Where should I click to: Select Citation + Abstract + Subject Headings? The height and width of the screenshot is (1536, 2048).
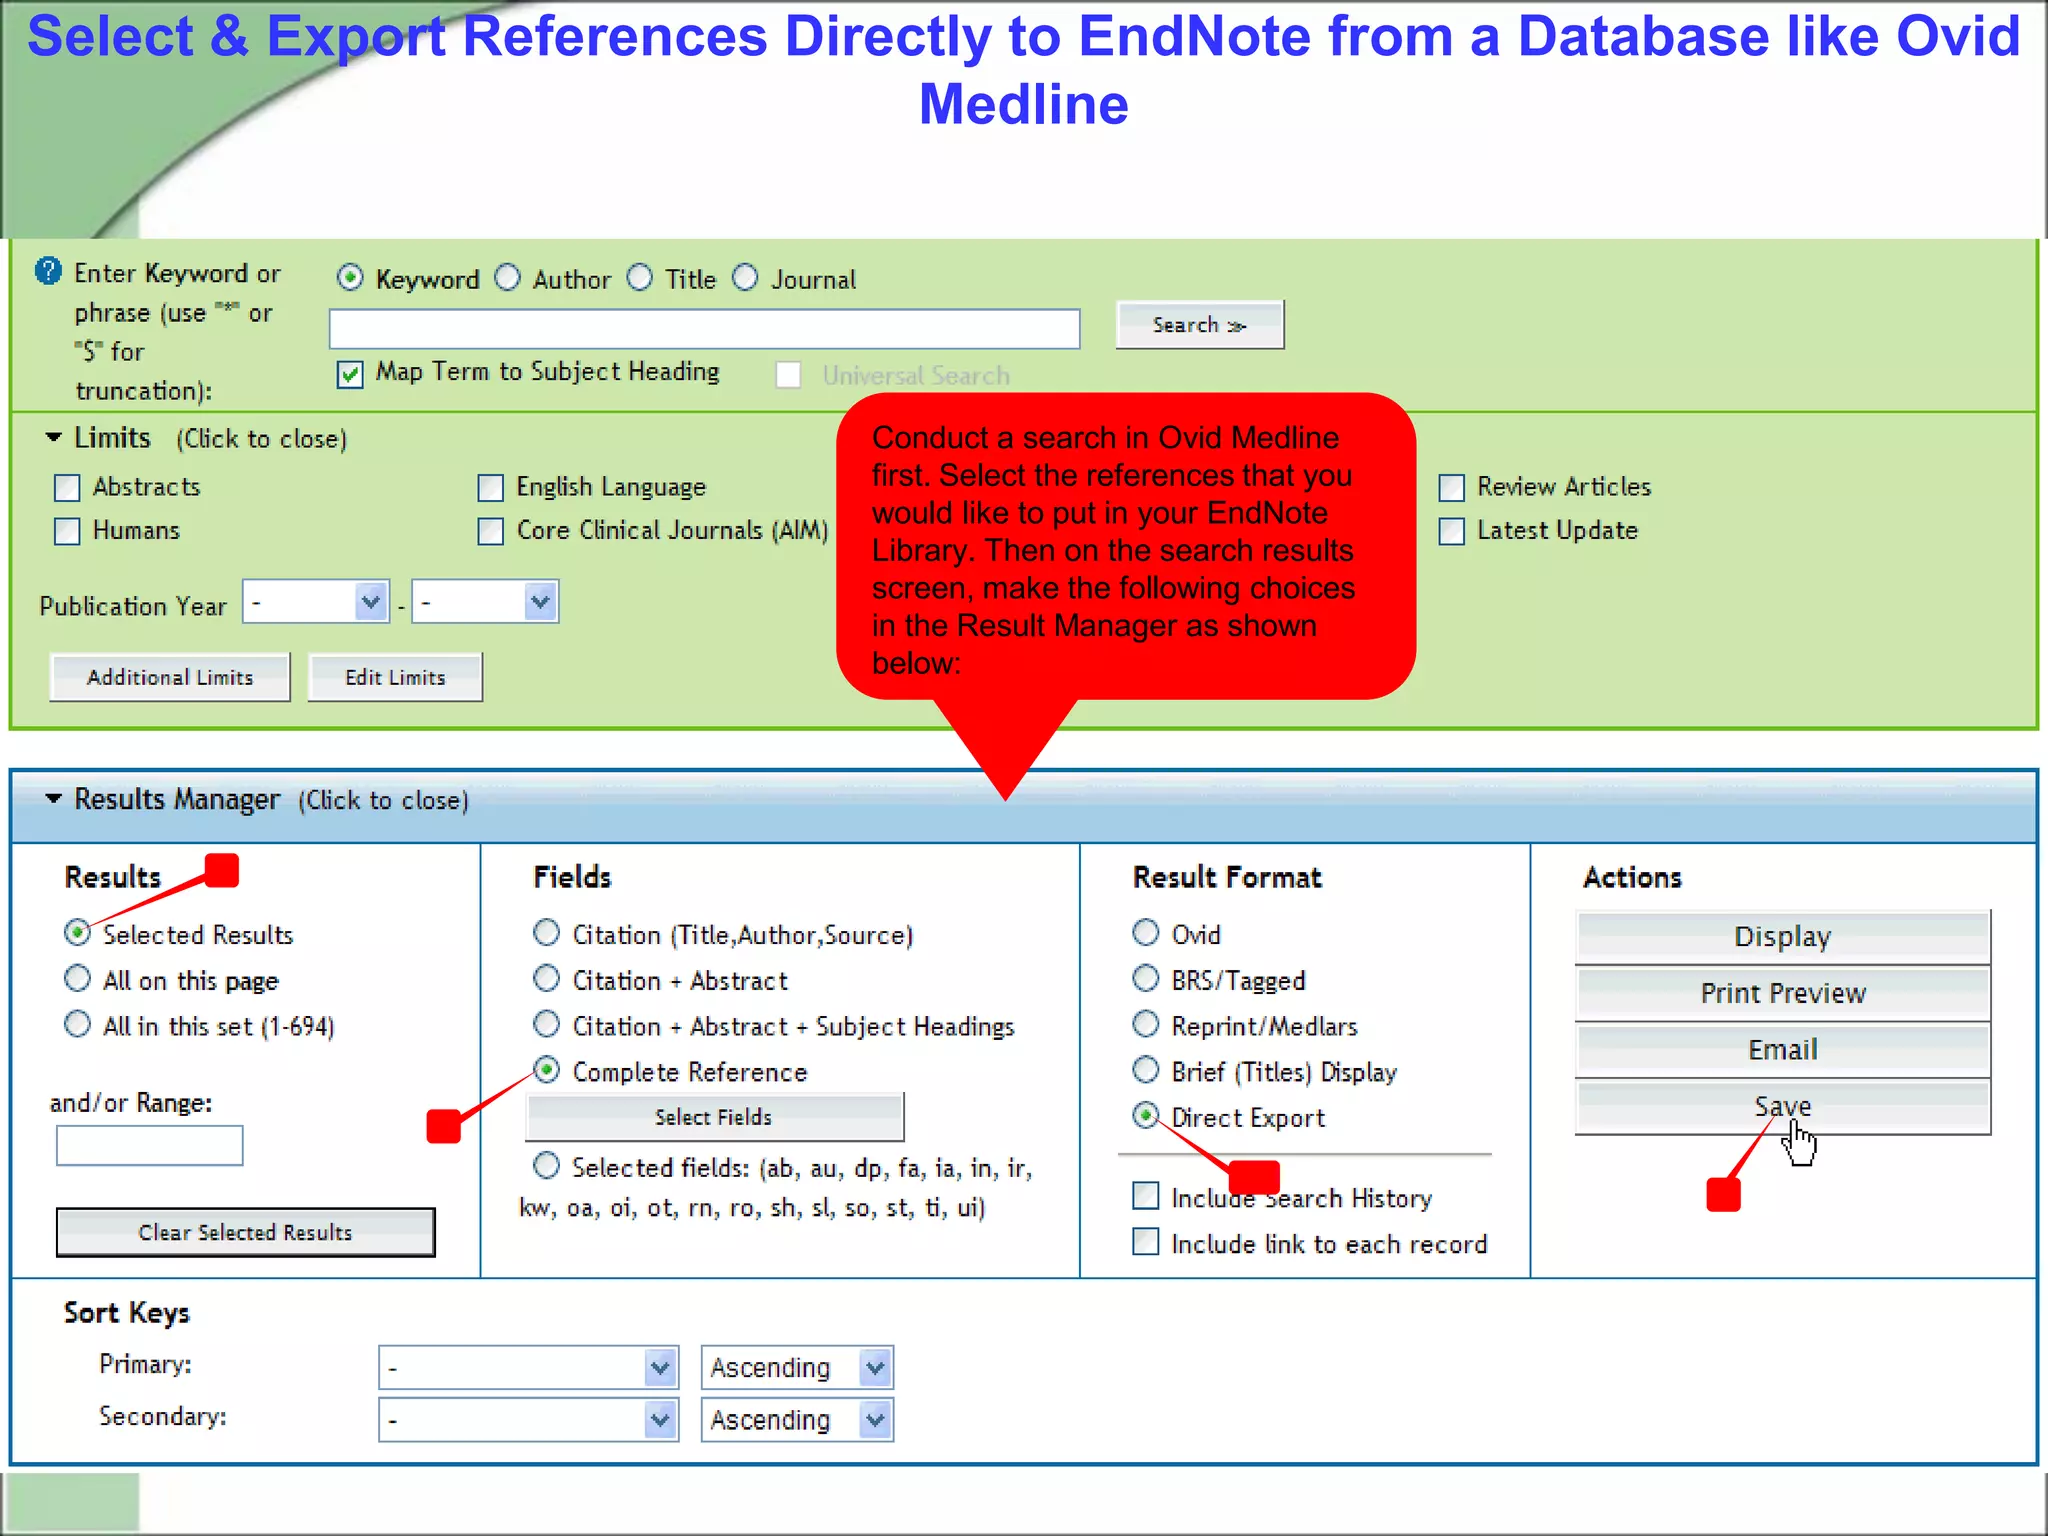tap(546, 1024)
